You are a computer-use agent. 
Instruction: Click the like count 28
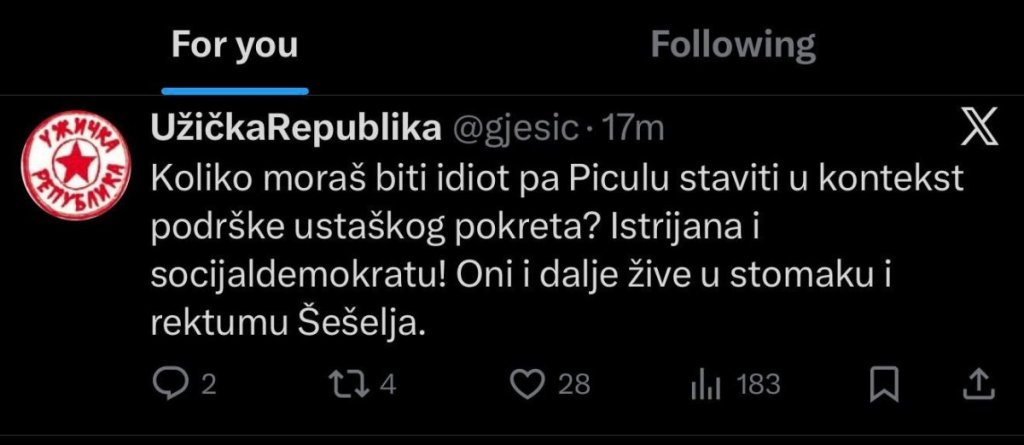coord(575,384)
